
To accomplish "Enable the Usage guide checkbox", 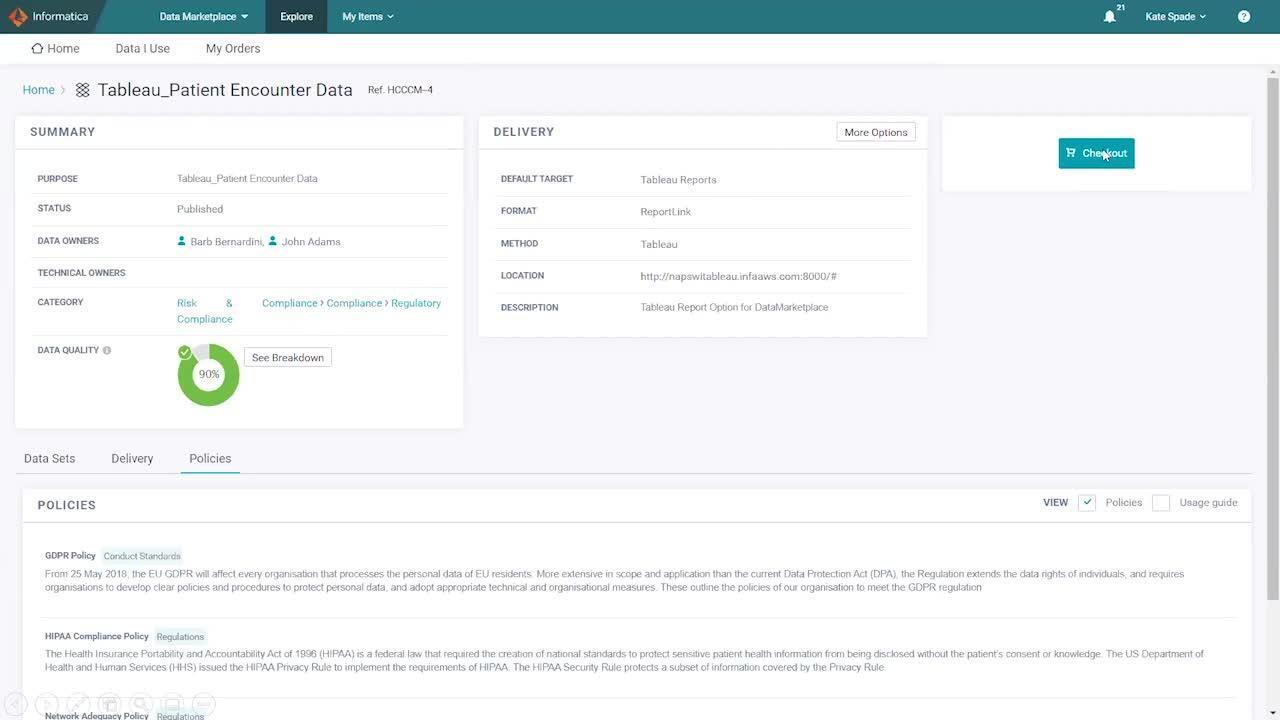I will pos(1161,503).
